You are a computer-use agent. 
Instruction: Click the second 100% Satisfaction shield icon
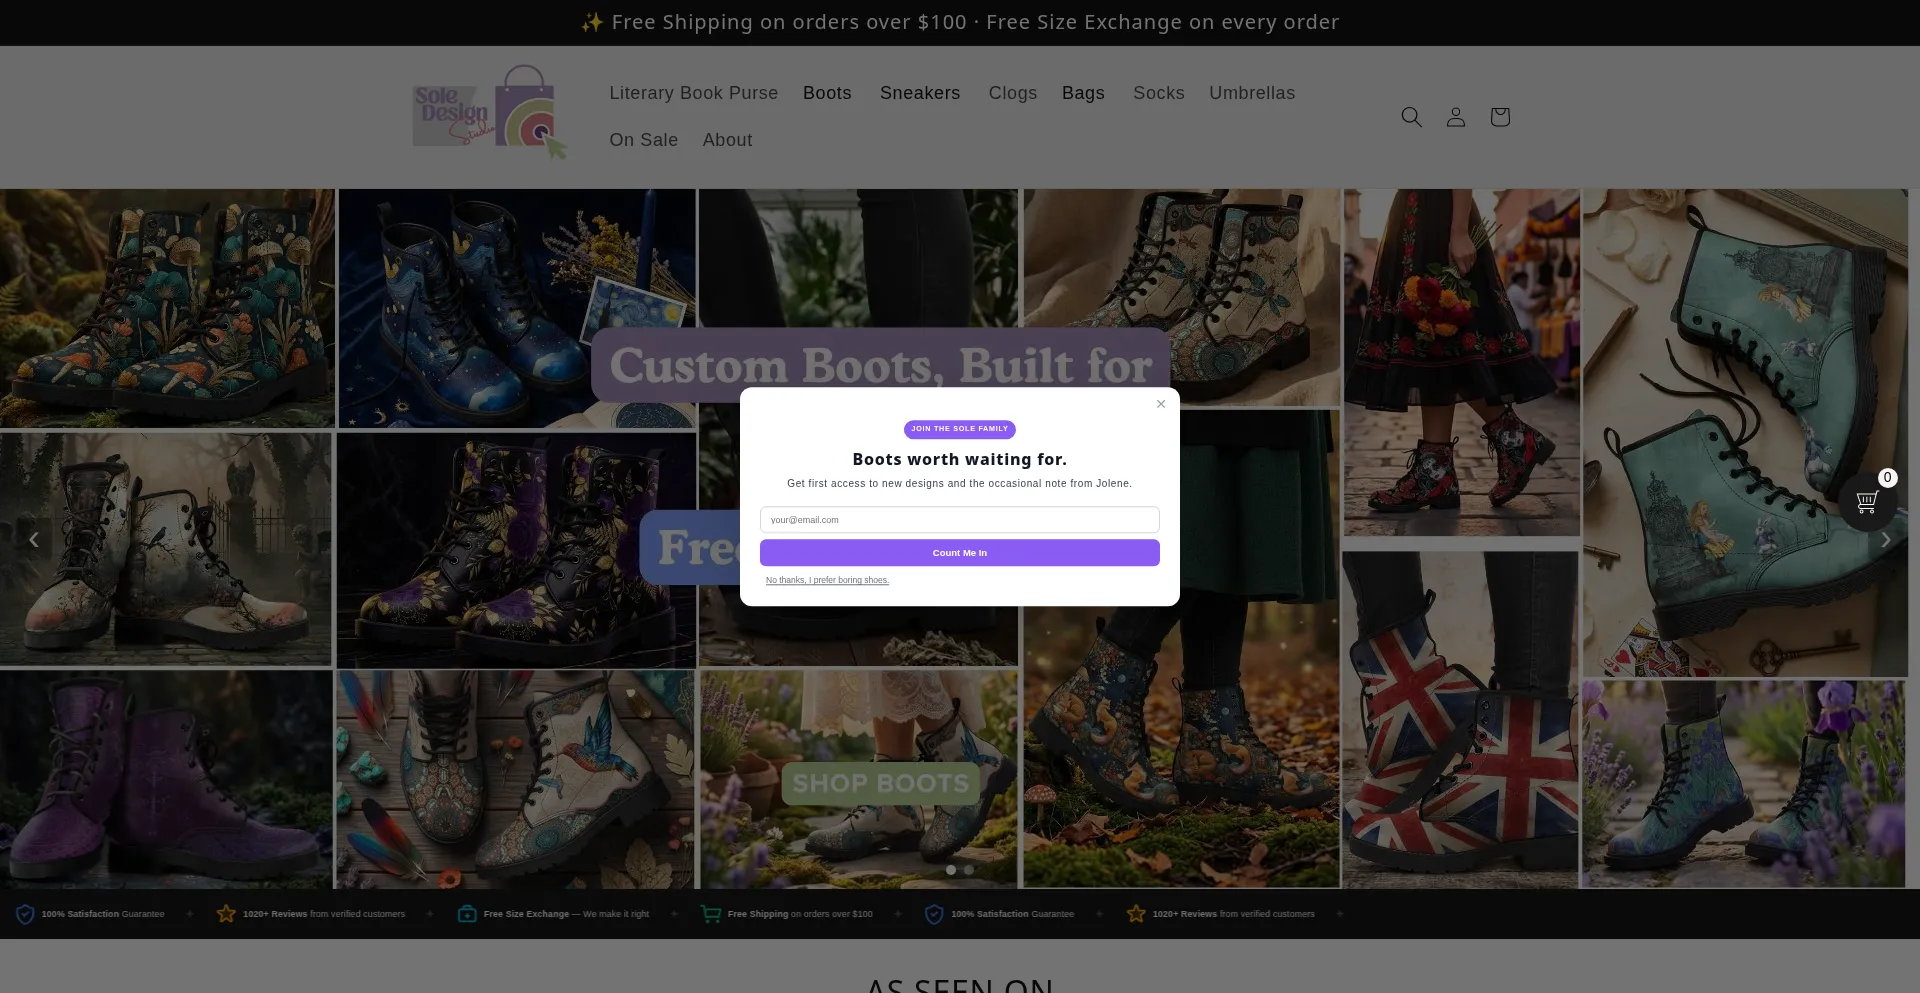point(934,914)
